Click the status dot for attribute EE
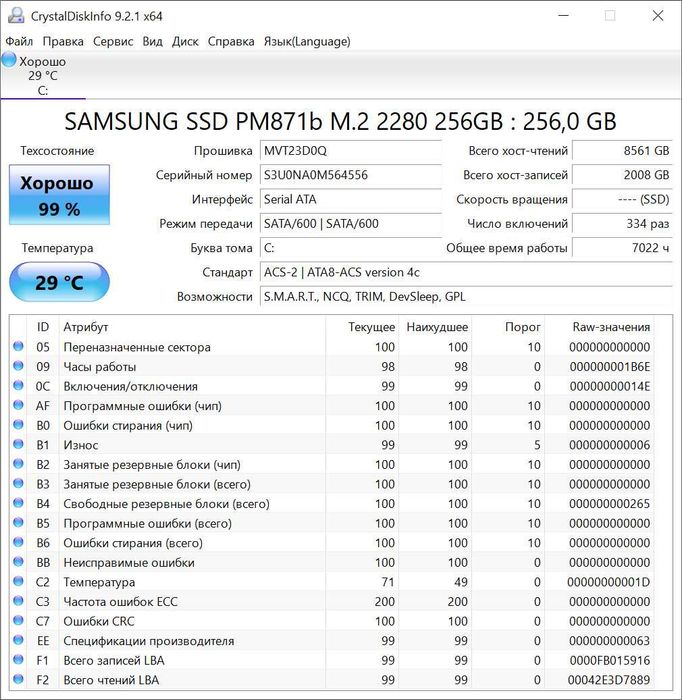This screenshot has width=682, height=700. pos(18,640)
